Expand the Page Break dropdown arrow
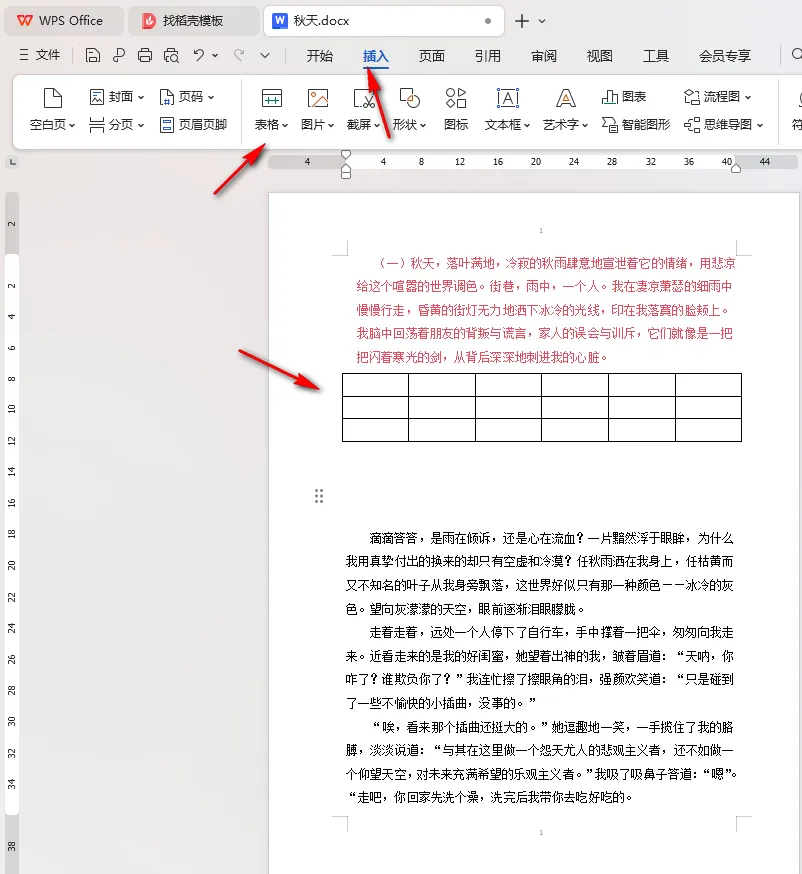Screen dimensions: 802x874 coord(141,125)
